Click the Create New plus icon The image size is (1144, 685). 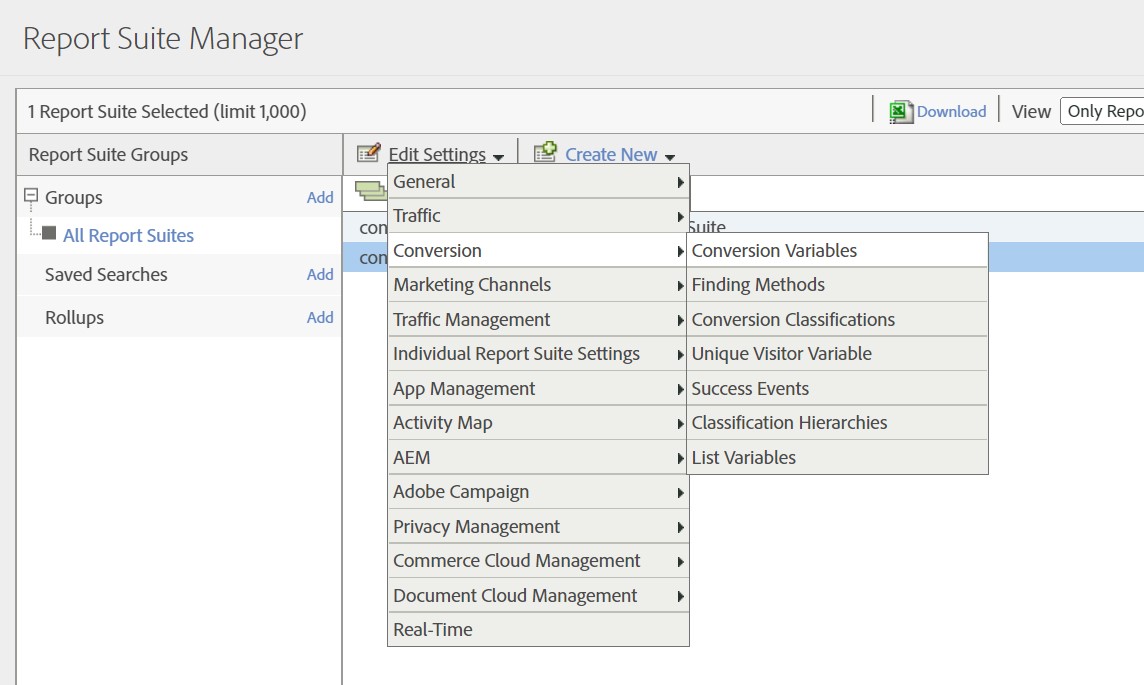coord(545,153)
